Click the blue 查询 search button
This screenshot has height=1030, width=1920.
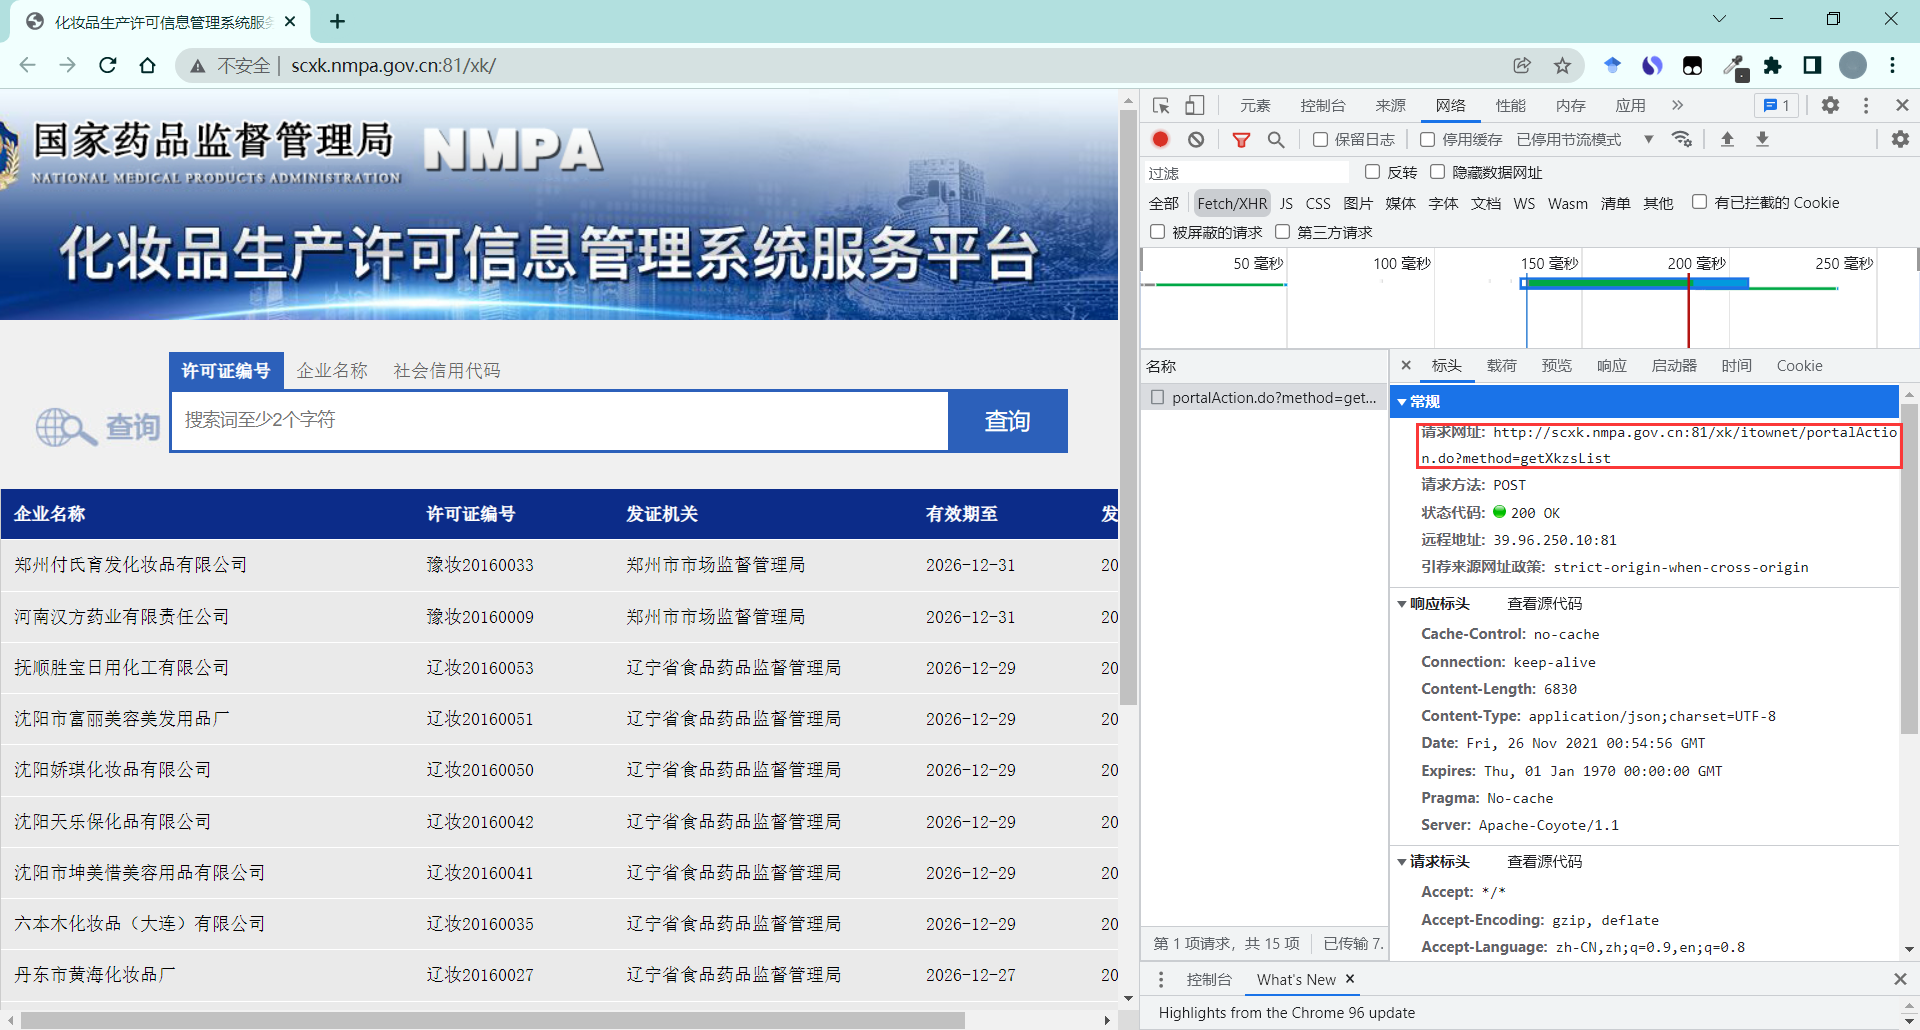coord(1007,421)
